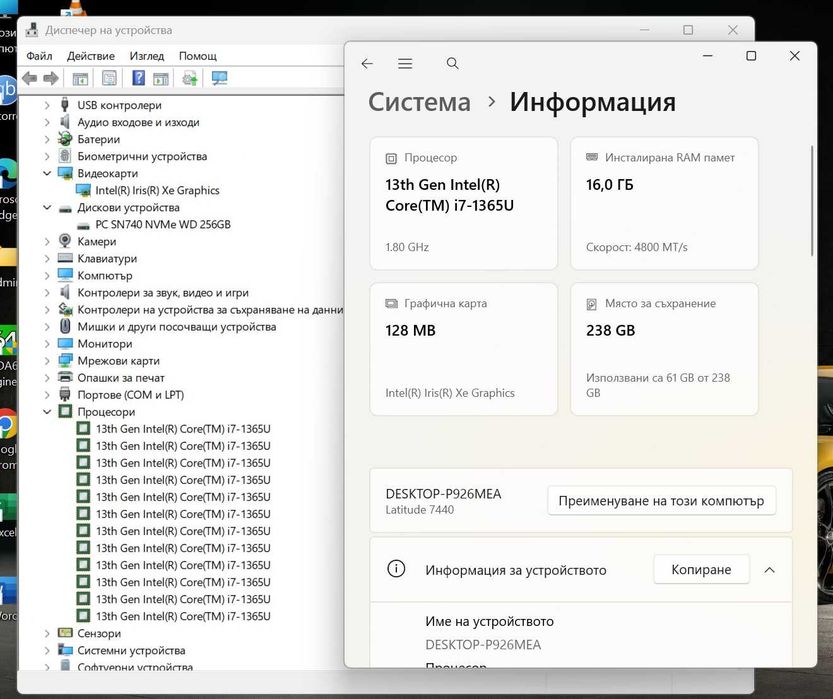
Task: Click the Име на устройството label
Action: tap(489, 621)
